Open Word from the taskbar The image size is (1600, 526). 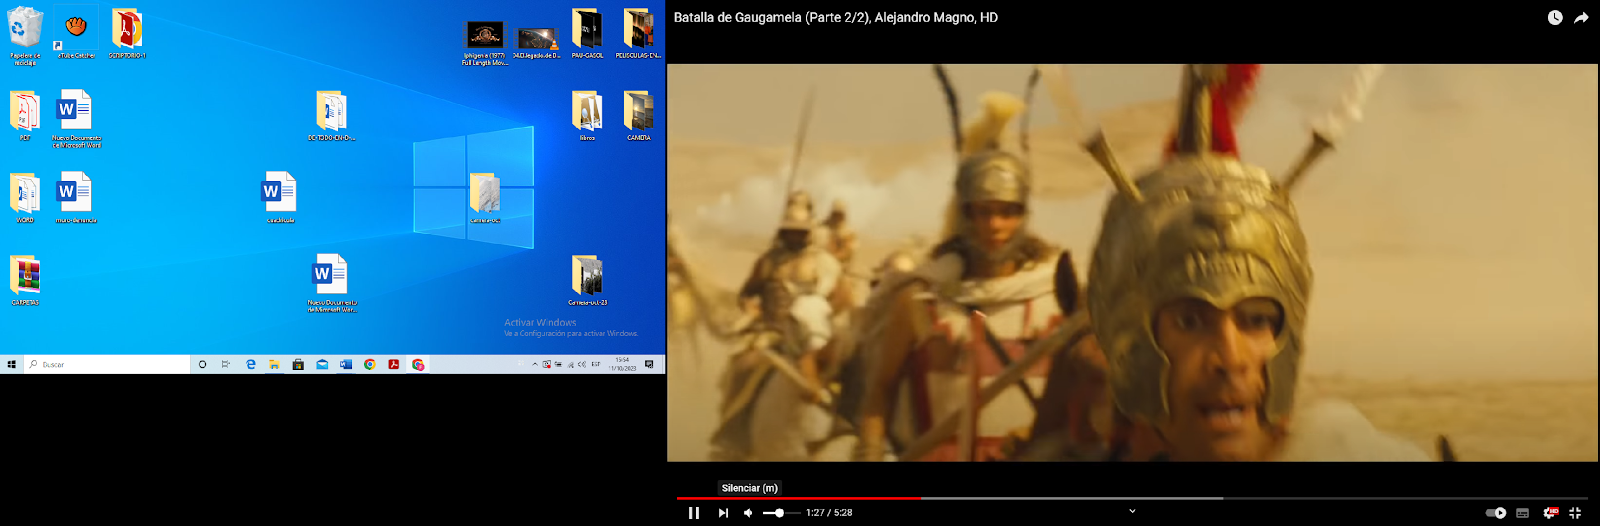(x=346, y=364)
